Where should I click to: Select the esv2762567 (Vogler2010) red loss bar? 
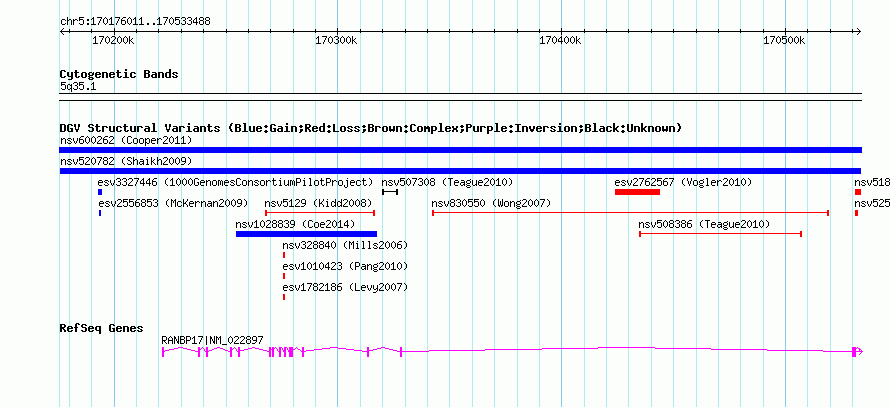point(637,192)
